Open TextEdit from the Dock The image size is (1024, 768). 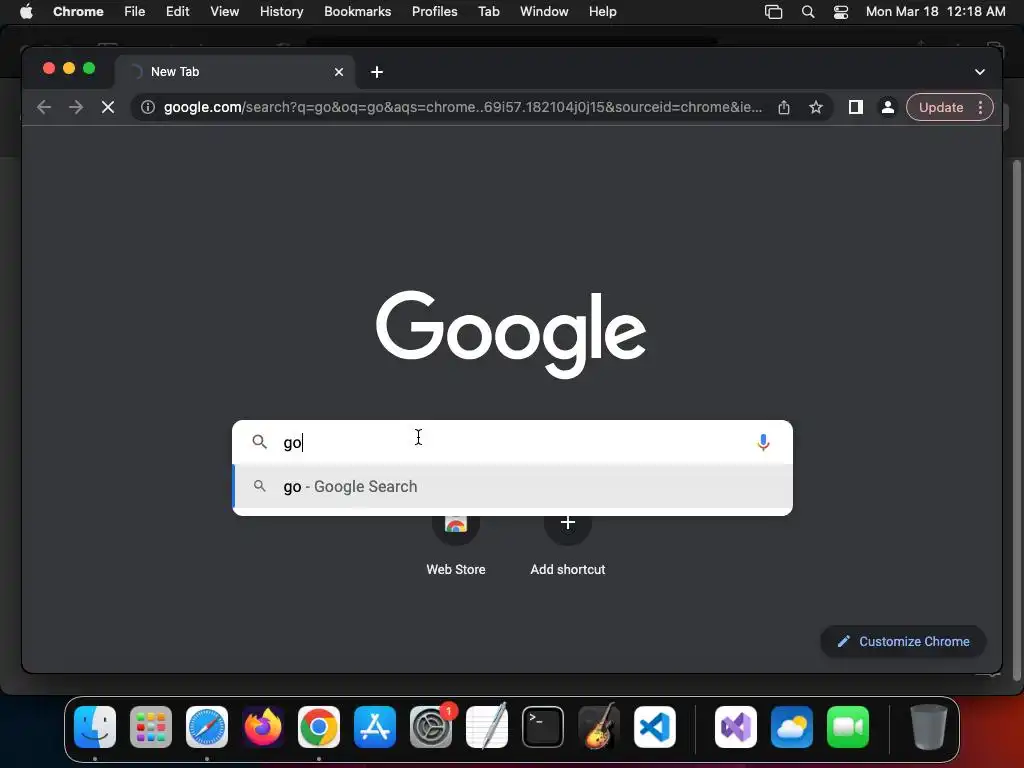487,727
